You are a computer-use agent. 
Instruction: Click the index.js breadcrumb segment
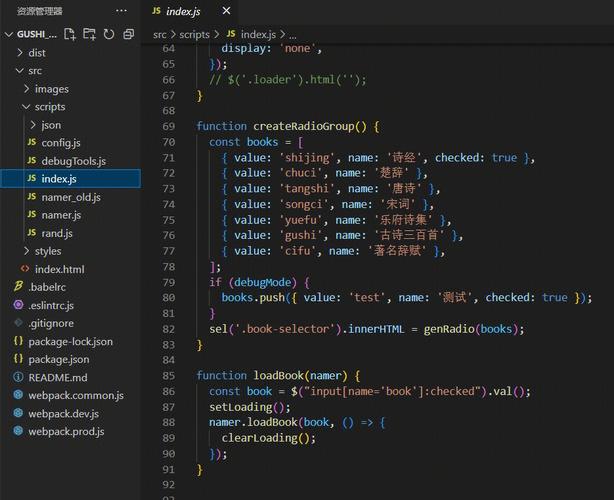click(258, 35)
